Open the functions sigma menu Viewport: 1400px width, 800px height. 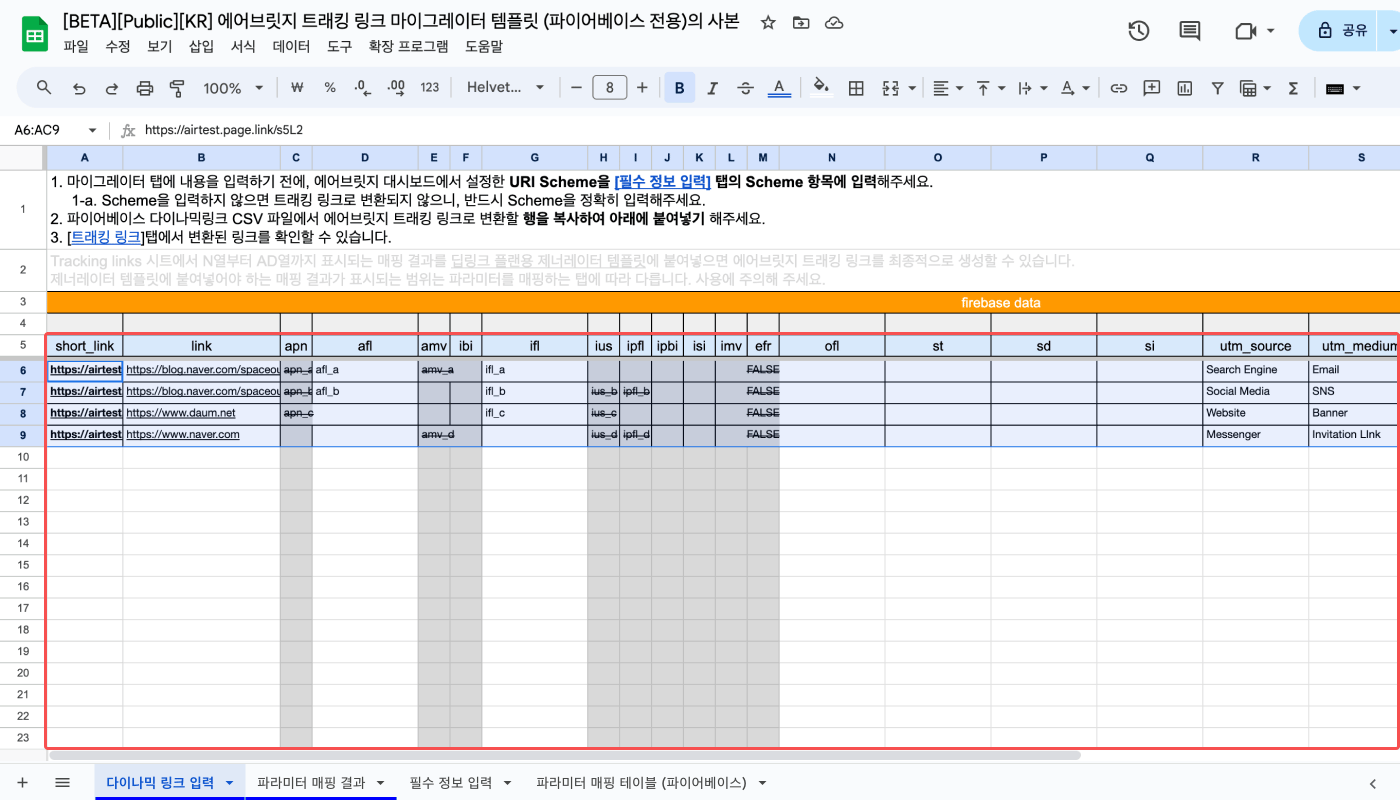click(x=1293, y=88)
